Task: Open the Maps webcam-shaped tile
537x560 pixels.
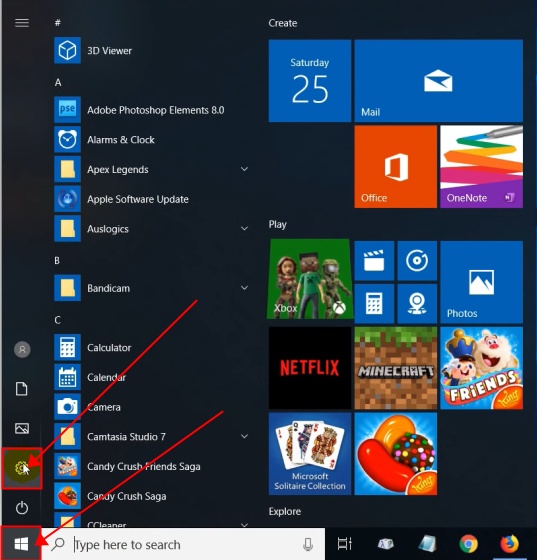Action: 417,304
